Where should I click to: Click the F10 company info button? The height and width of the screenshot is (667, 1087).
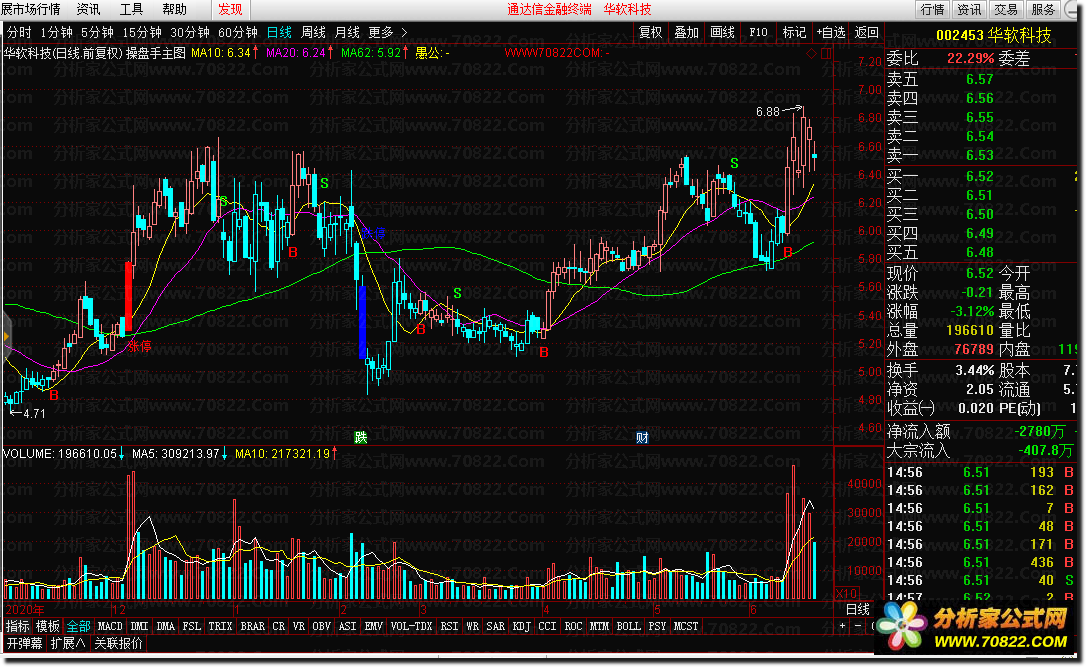[x=758, y=33]
